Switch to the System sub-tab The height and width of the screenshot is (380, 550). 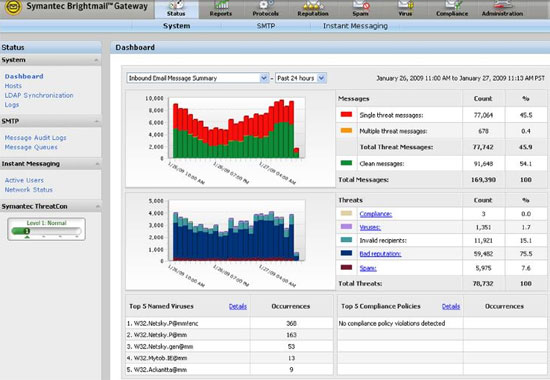click(176, 26)
